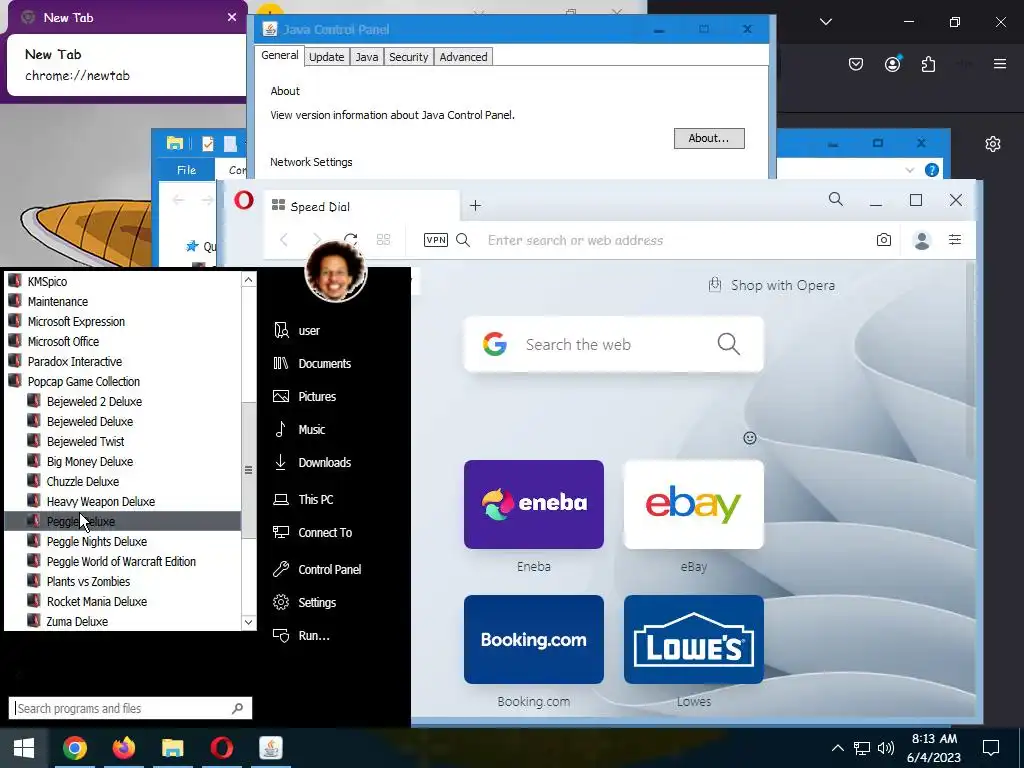Open the Firefox list all tabs chevron
Viewport: 1024px width, 768px height.
(x=825, y=22)
